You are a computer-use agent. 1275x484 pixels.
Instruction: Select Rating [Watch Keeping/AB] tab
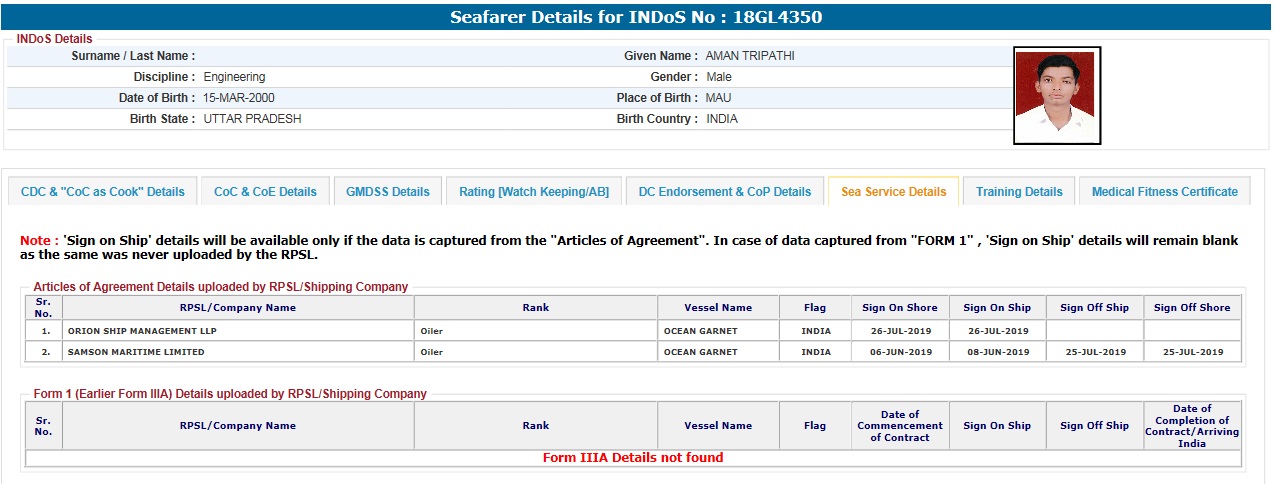point(534,192)
